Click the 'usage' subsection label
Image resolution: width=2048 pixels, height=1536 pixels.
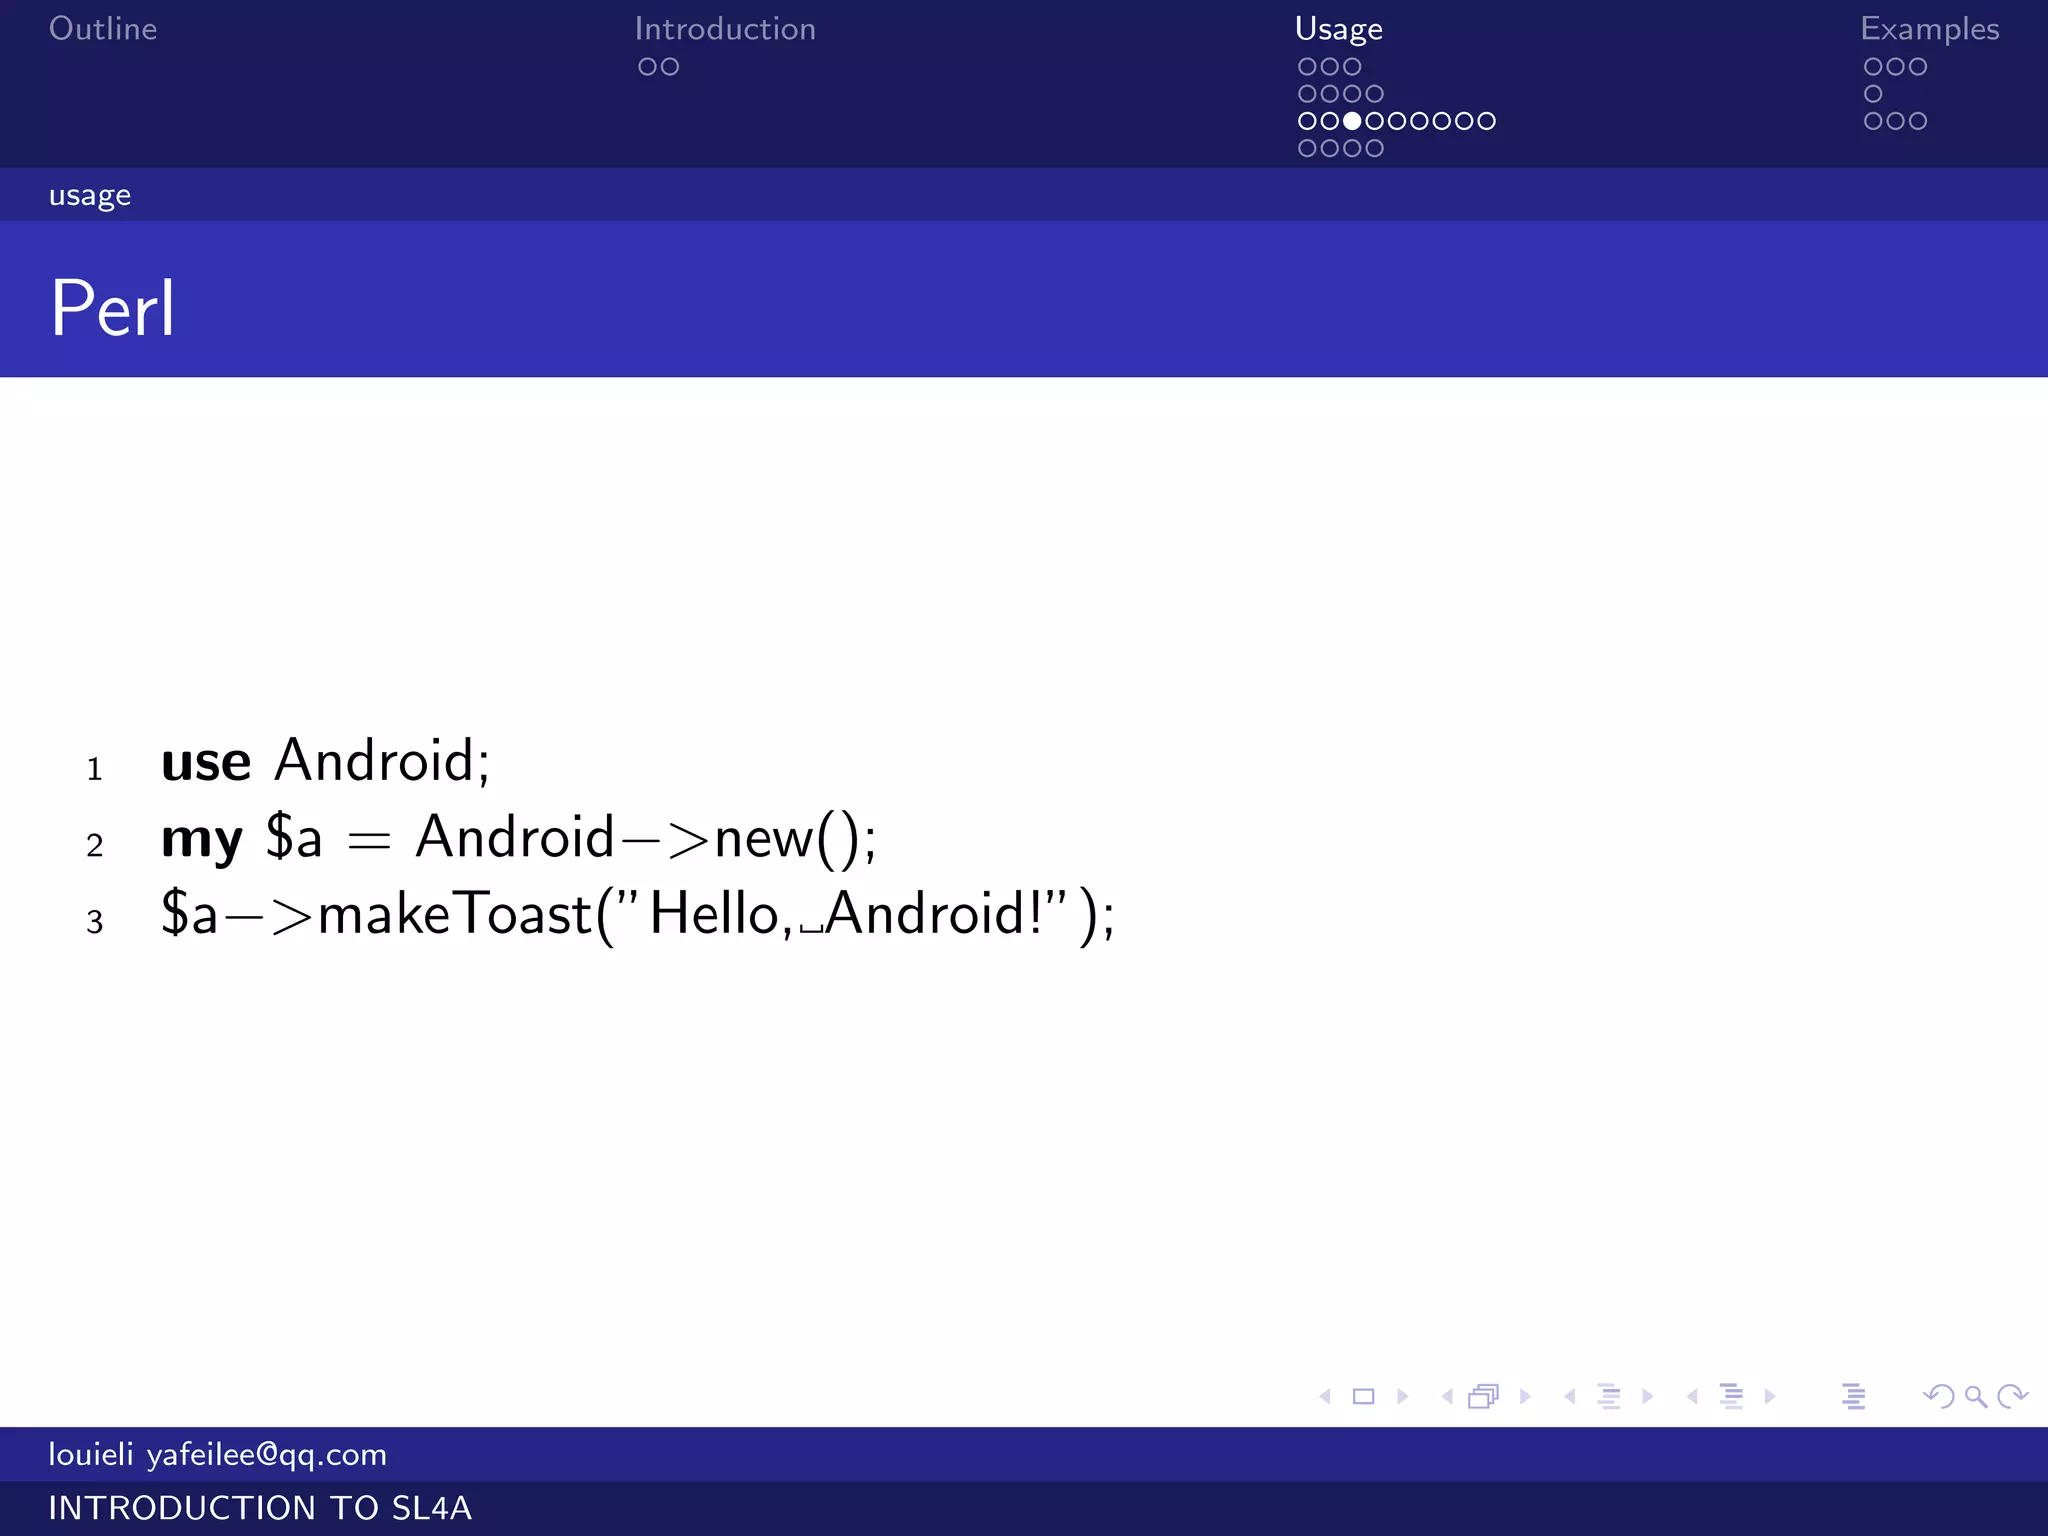tap(90, 195)
